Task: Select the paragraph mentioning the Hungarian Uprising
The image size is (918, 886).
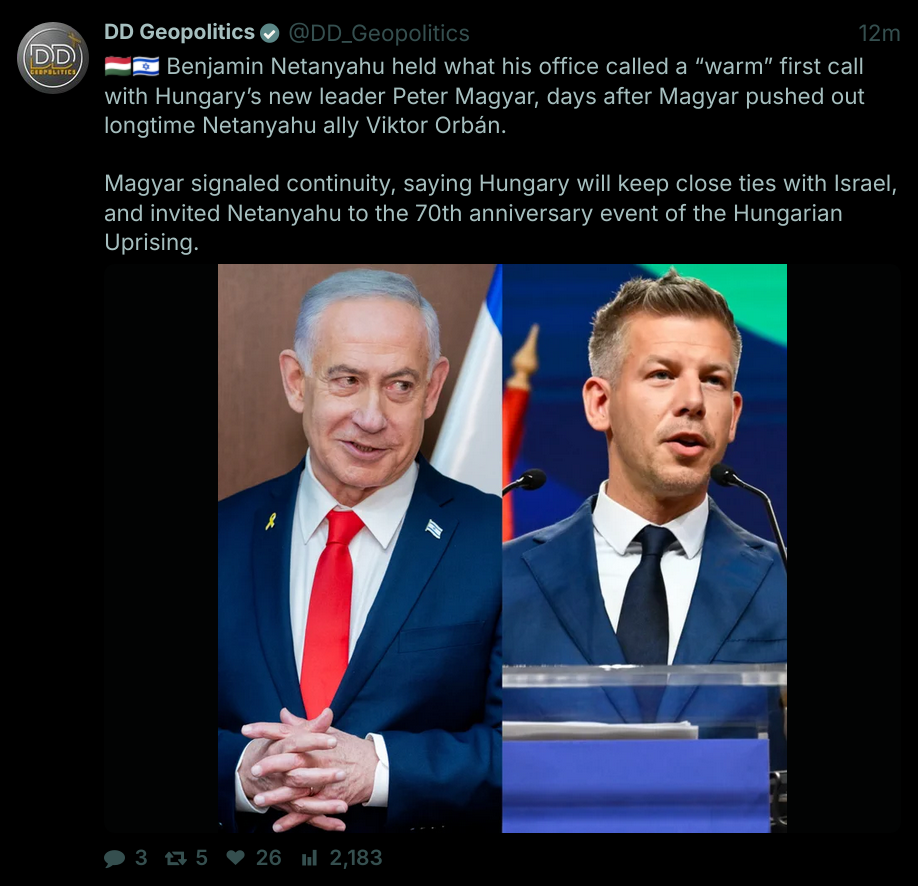Action: [x=501, y=213]
